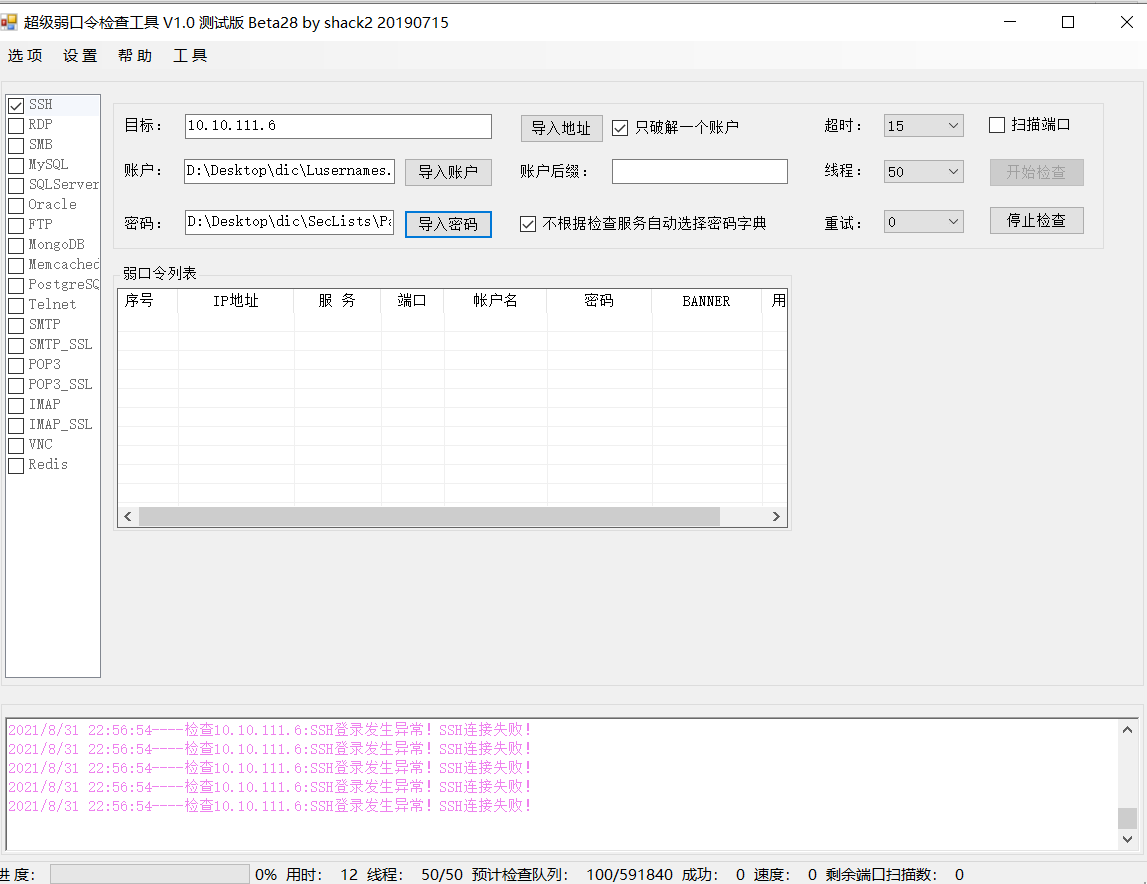
Task: Click the 账户后缀 suffix input field
Action: coord(699,171)
